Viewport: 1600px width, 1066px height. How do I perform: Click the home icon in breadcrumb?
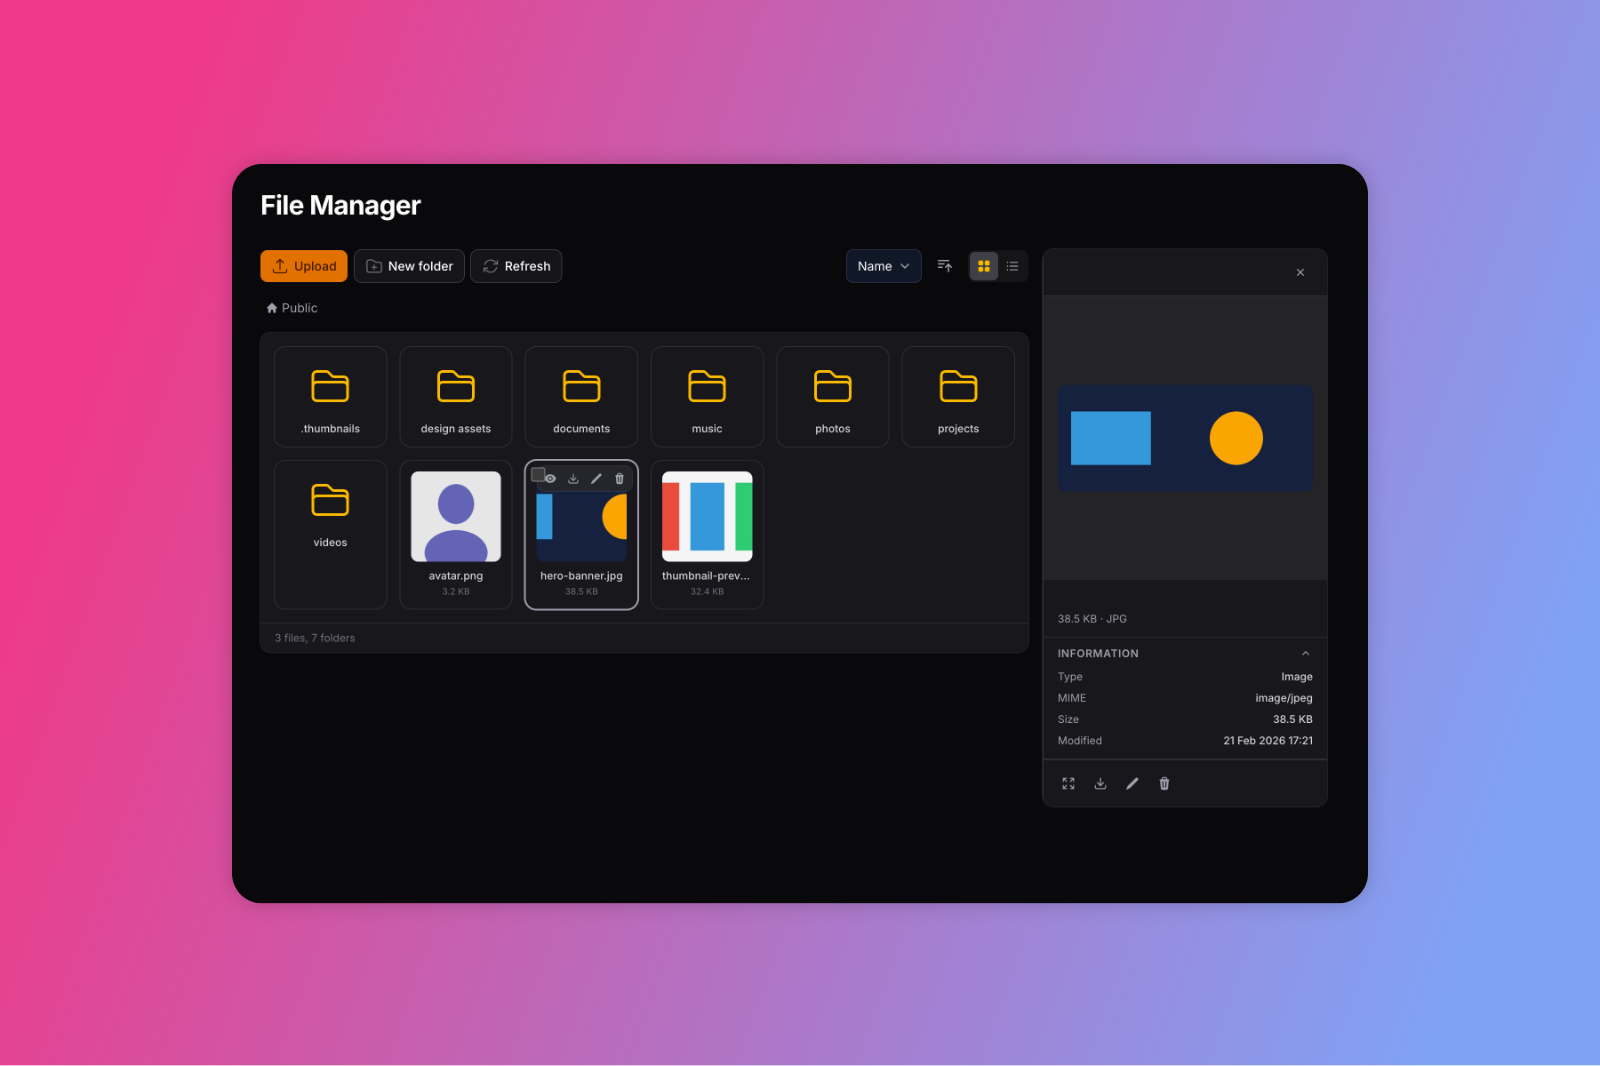pyautogui.click(x=272, y=308)
